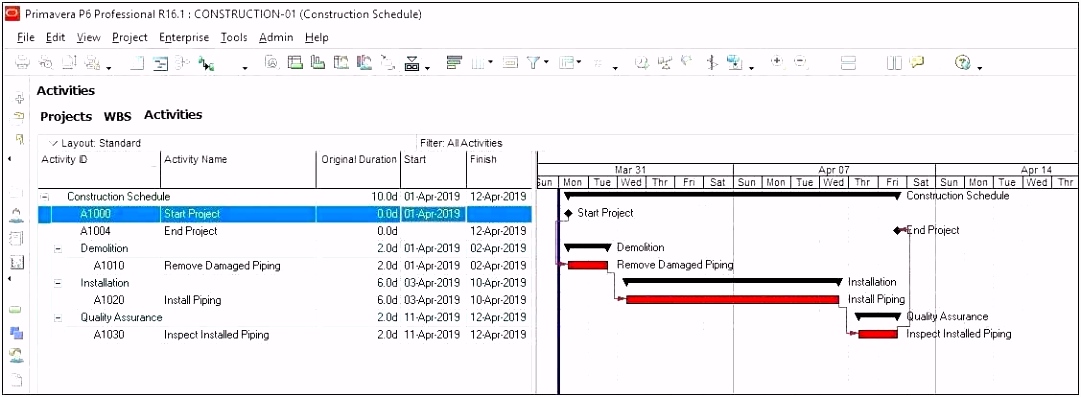The height and width of the screenshot is (397, 1081).
Task: Open the File menu
Action: click(x=26, y=38)
